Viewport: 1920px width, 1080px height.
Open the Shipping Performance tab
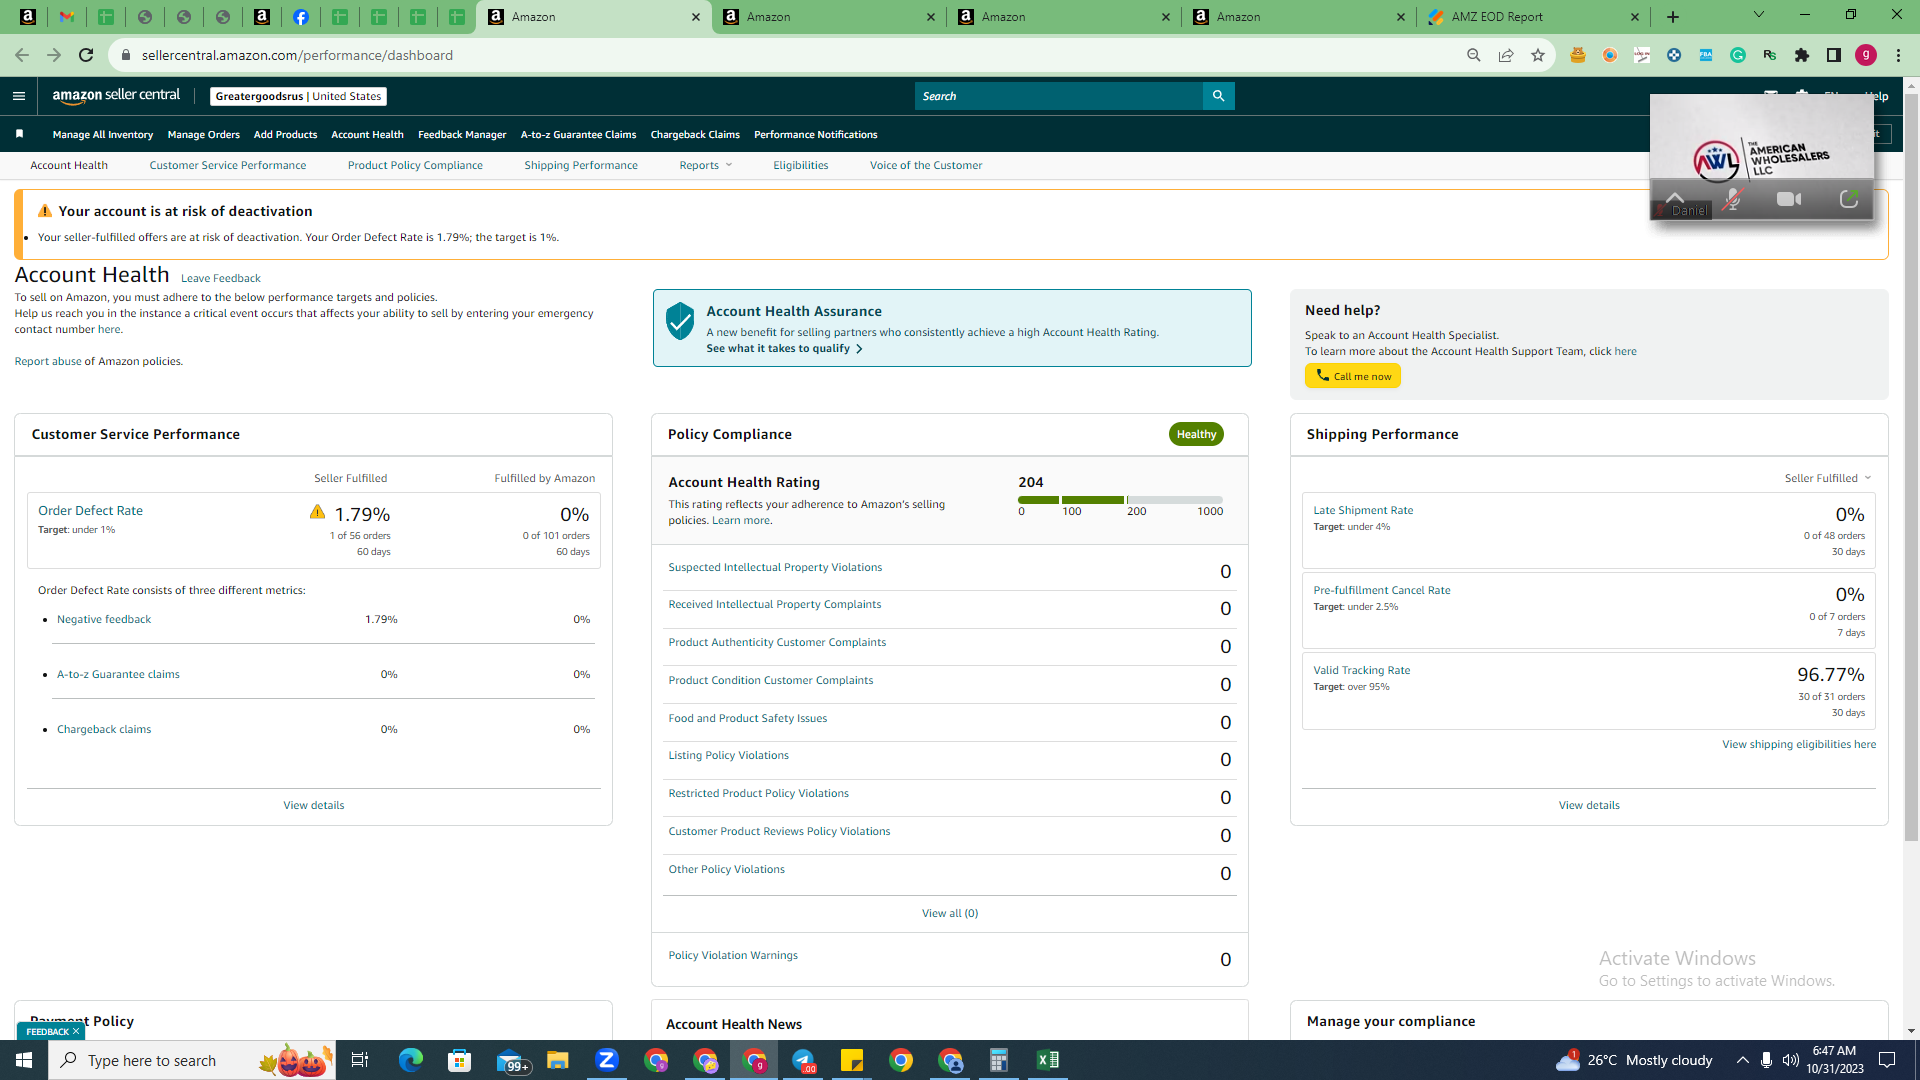[x=581, y=165]
